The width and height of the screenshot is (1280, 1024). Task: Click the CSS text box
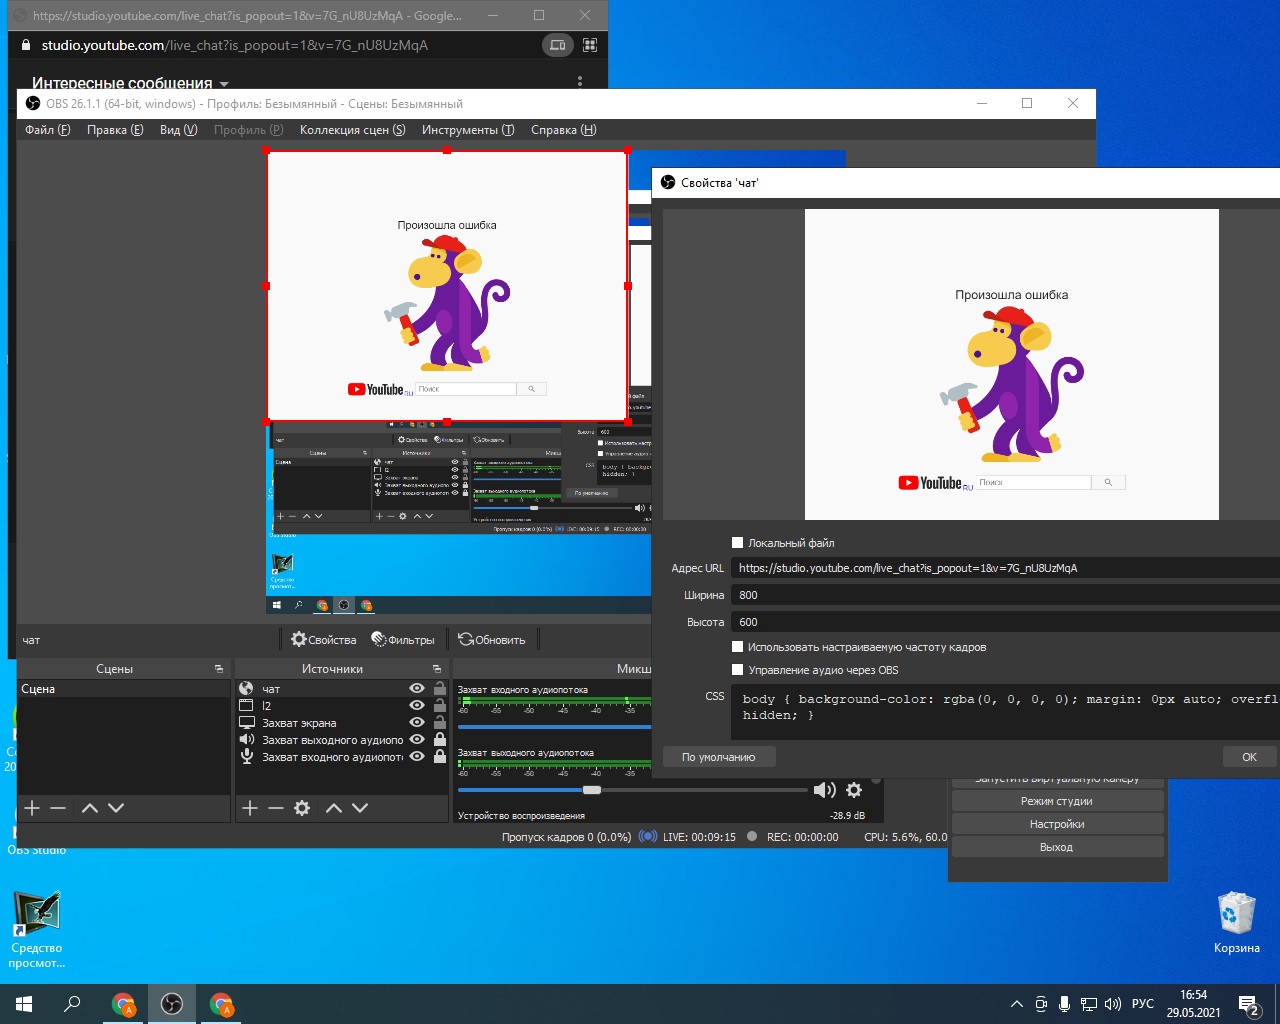tap(1005, 712)
